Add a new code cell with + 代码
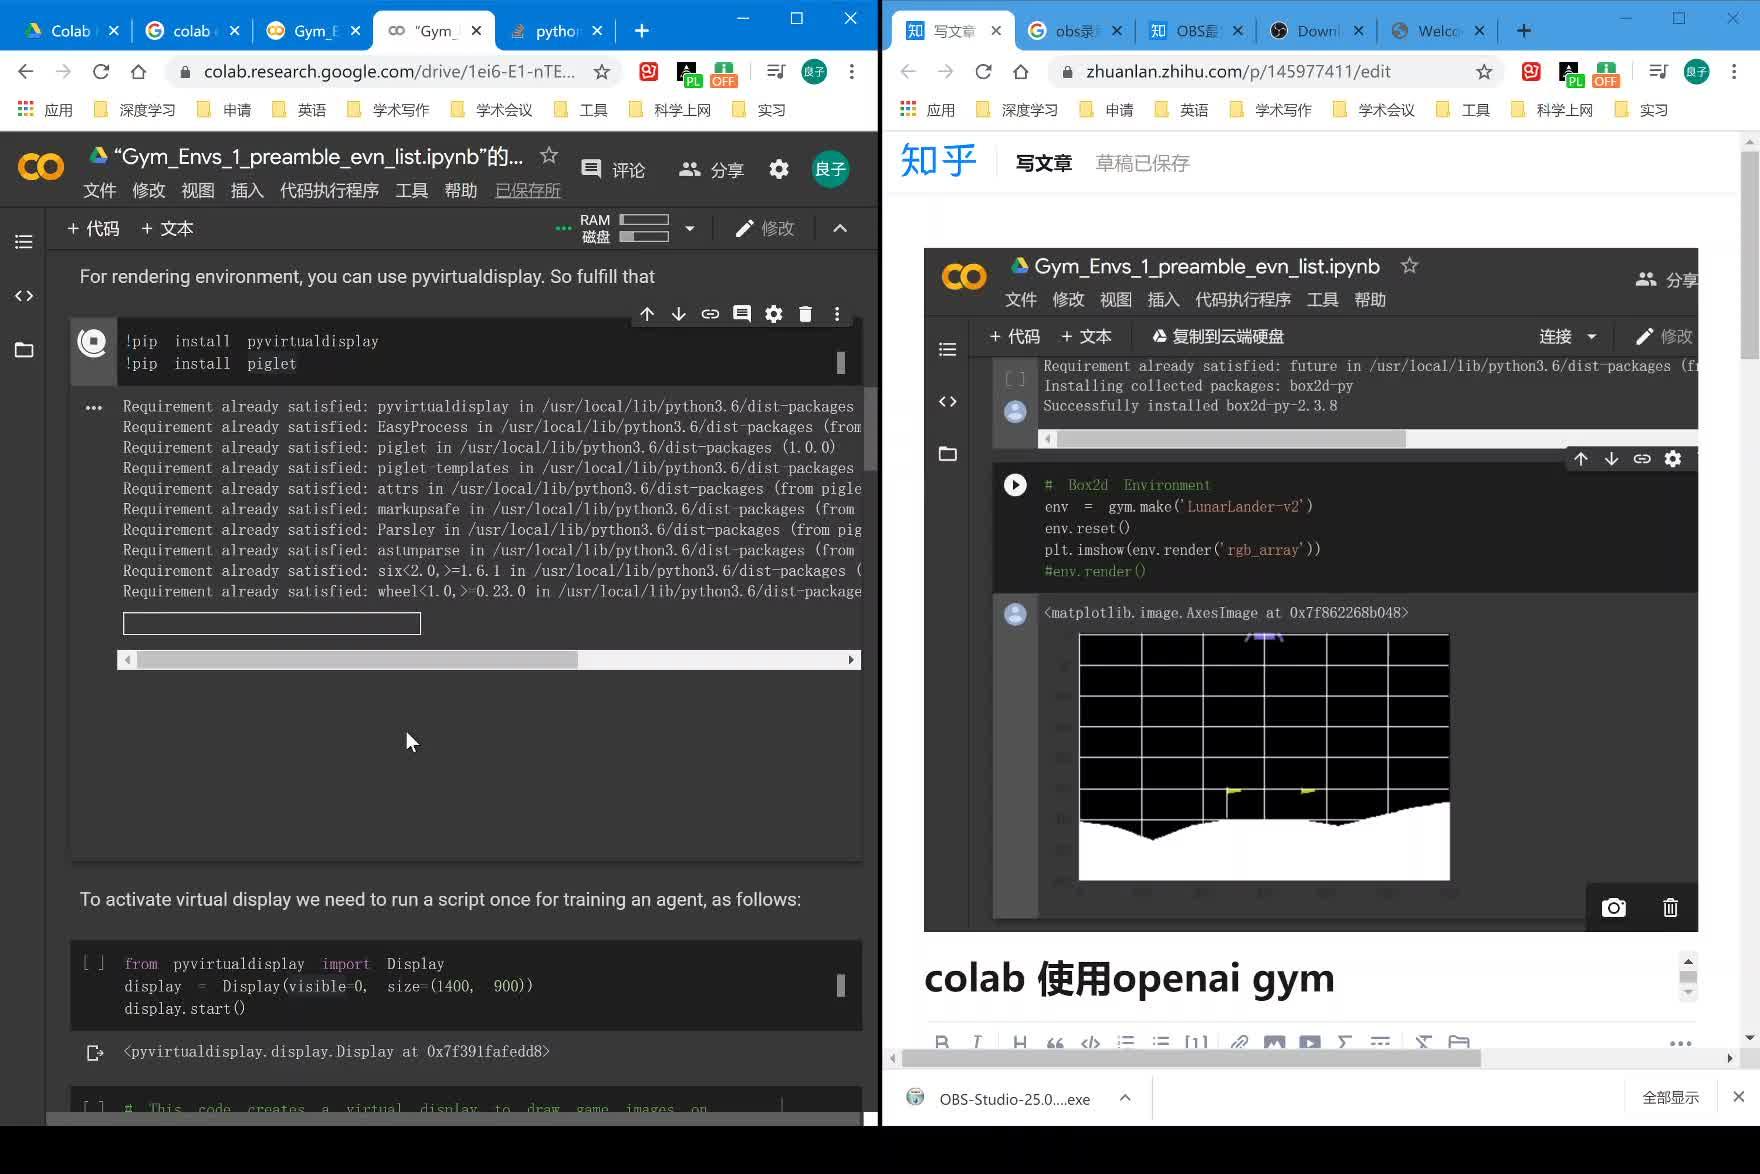 (93, 228)
